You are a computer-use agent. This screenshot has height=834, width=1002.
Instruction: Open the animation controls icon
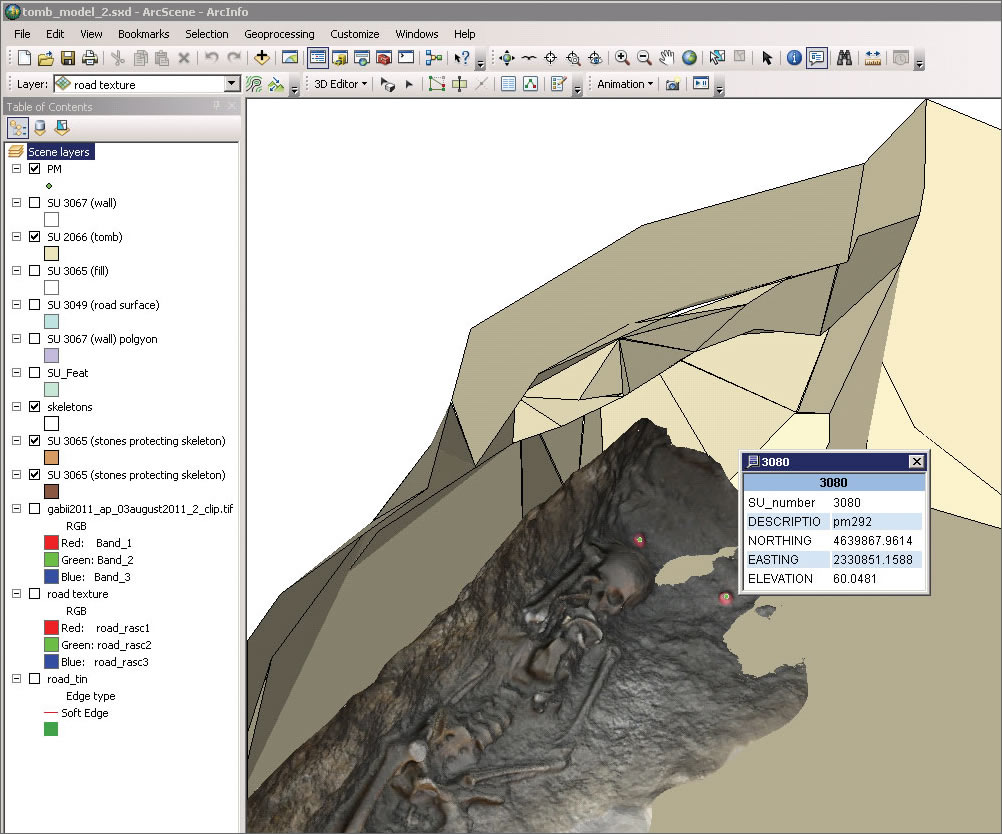coord(701,84)
